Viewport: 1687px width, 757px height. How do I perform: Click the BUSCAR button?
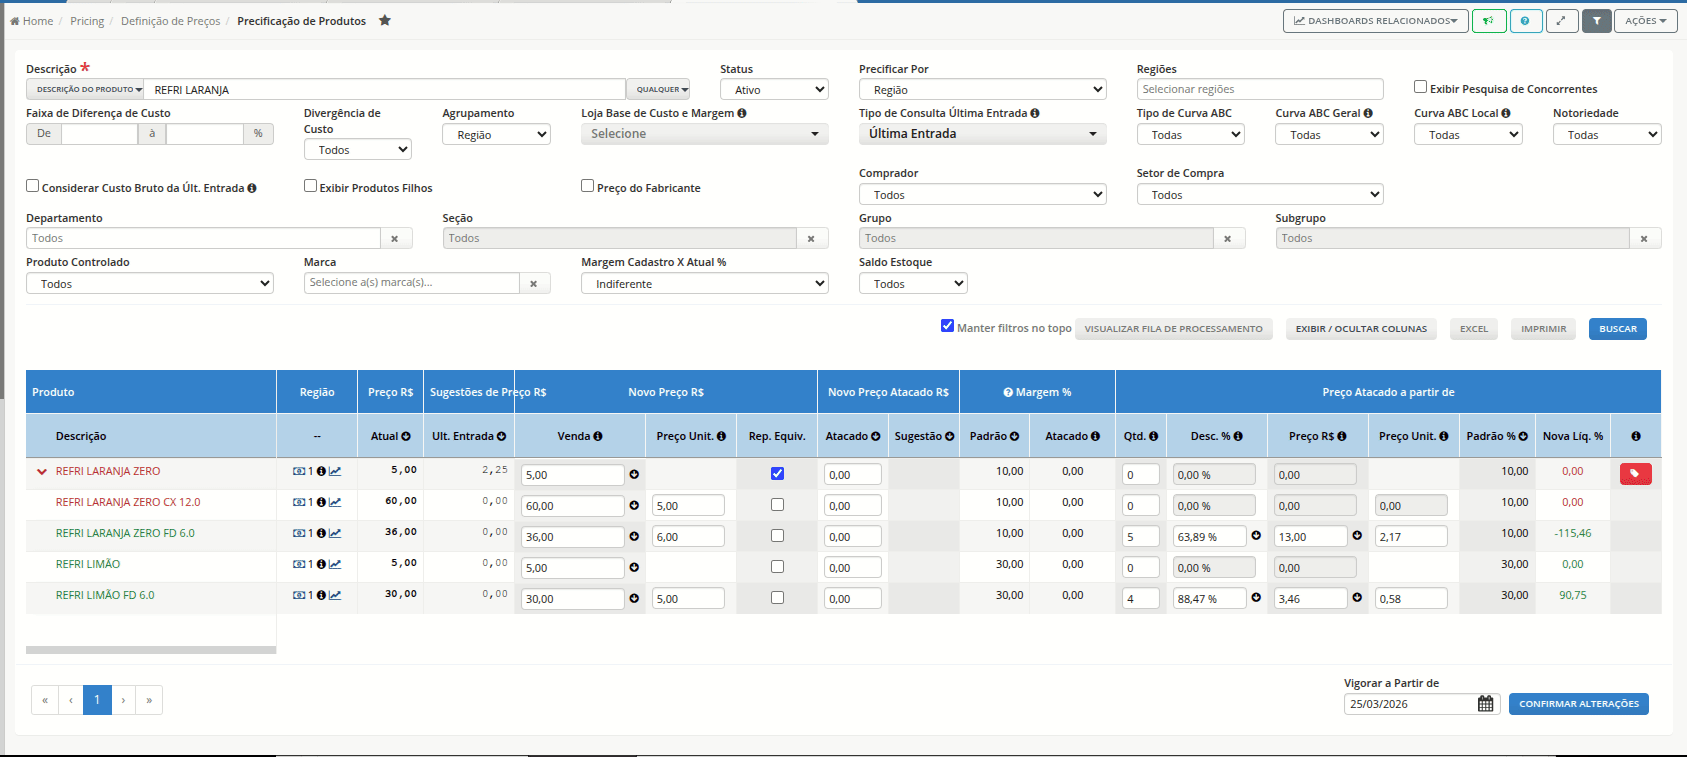pos(1617,329)
